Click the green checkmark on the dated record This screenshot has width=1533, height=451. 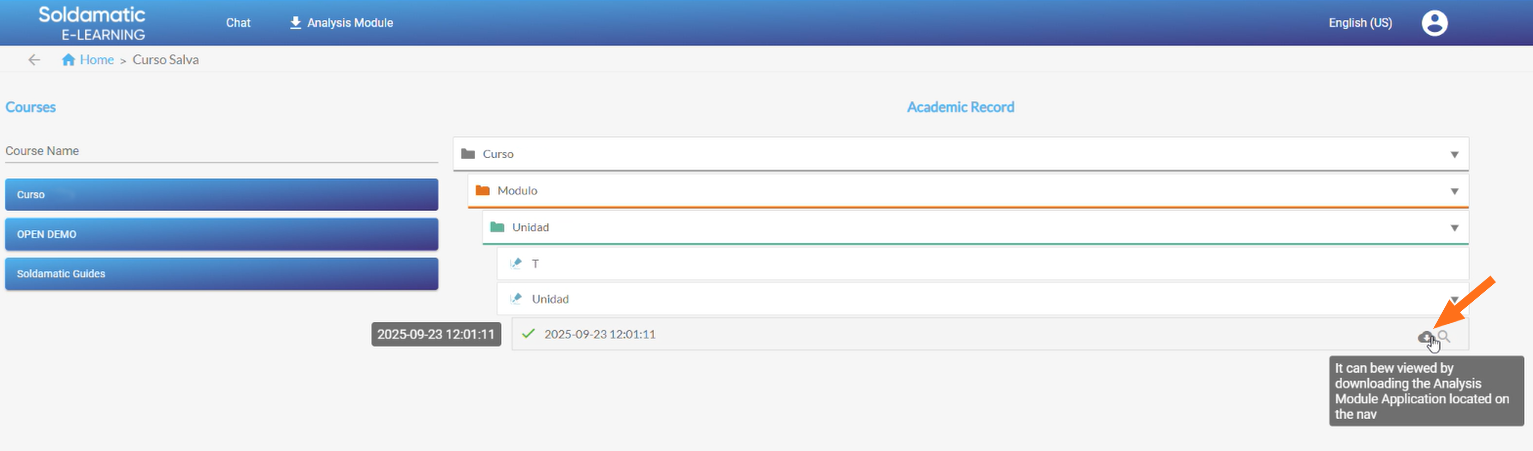pos(528,334)
